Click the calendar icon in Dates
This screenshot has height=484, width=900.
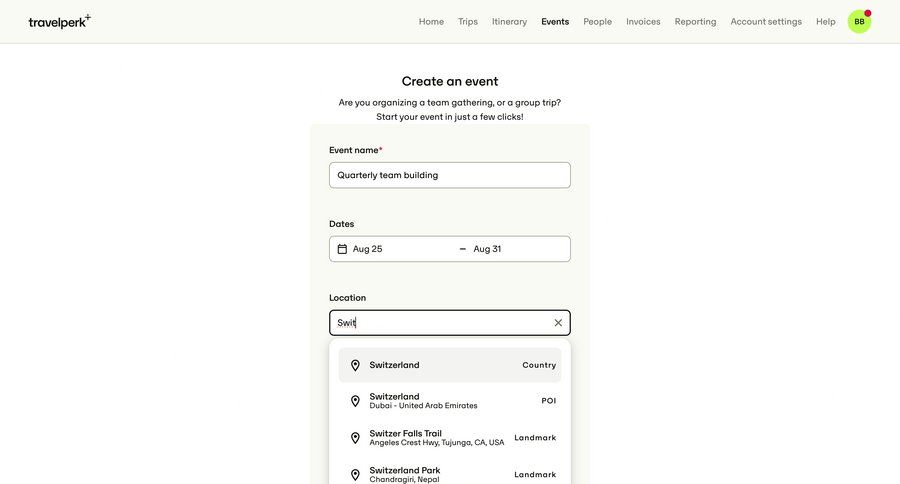(342, 249)
